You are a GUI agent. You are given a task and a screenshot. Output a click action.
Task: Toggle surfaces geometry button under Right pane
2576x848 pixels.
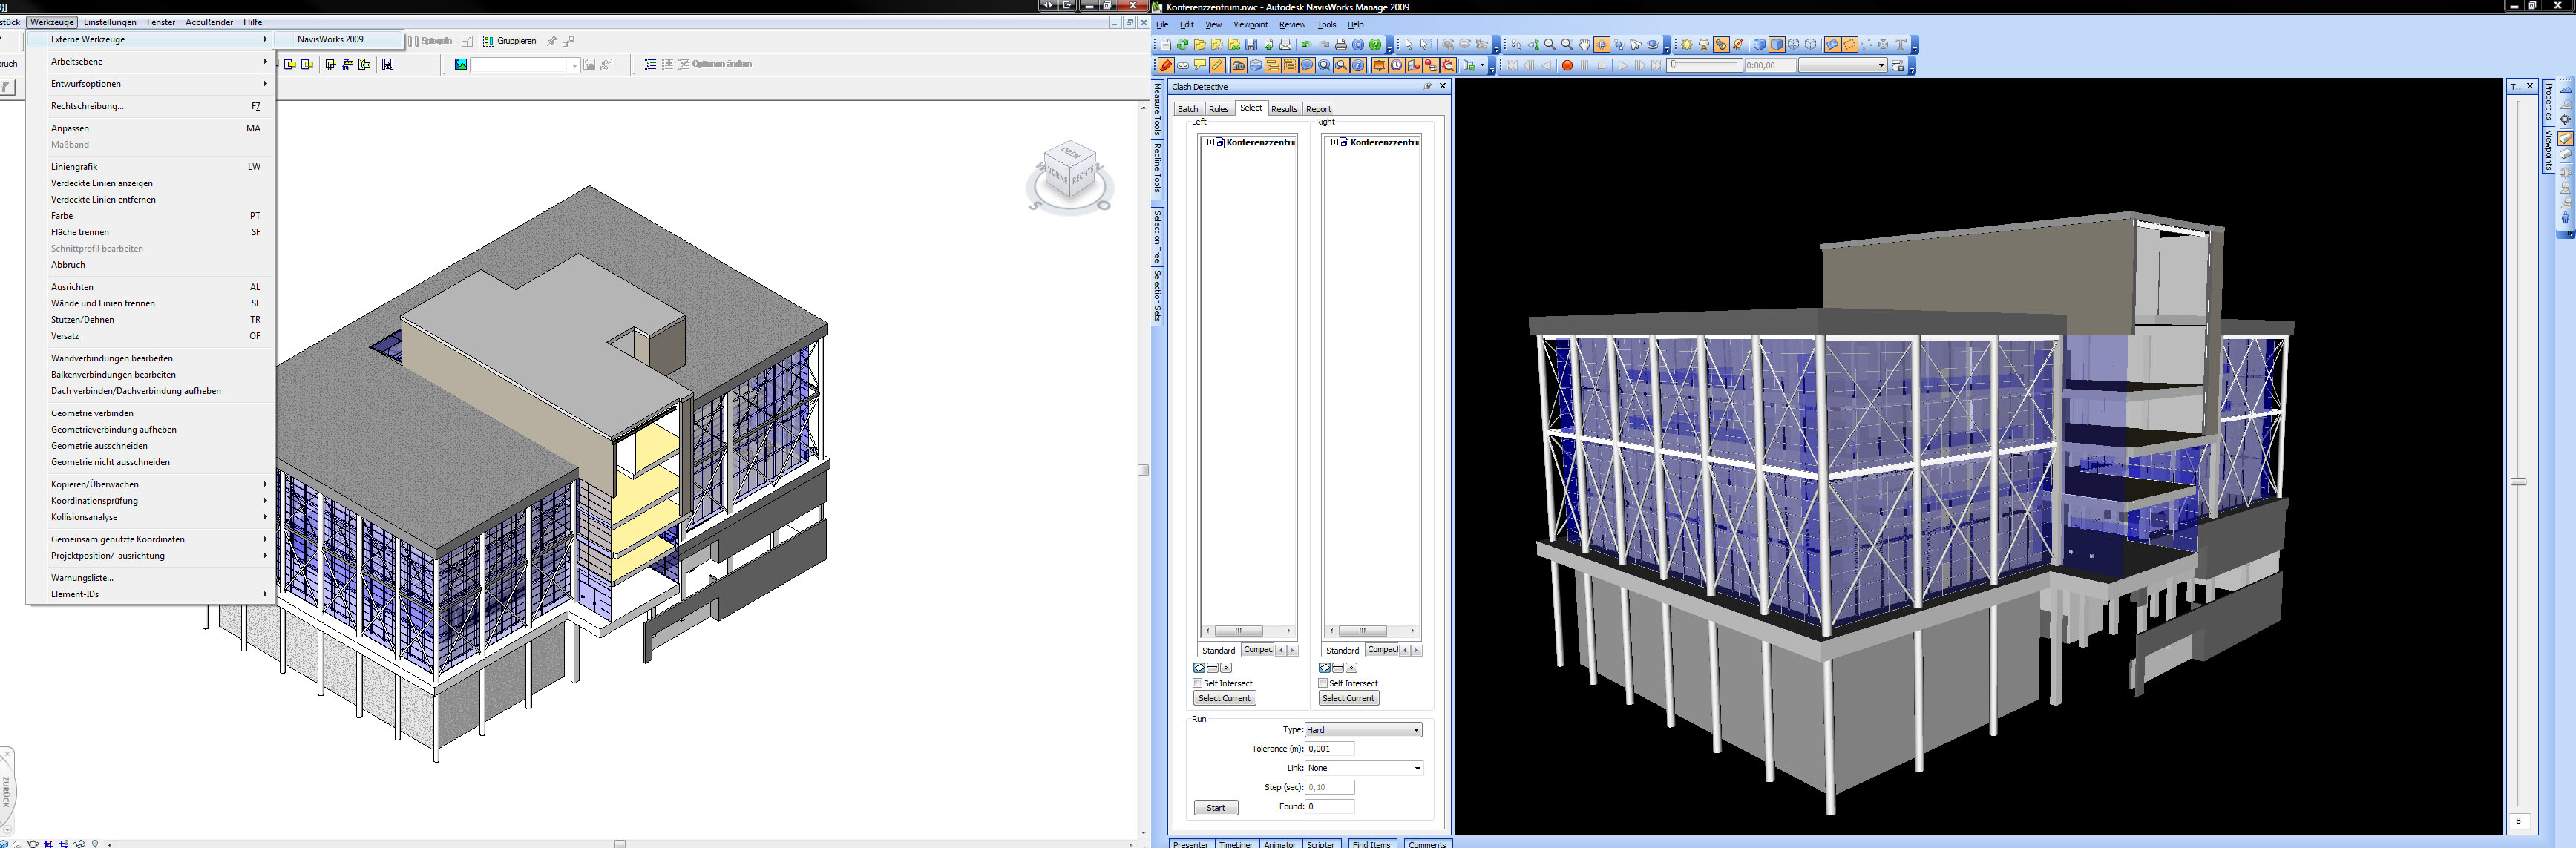coord(1324,667)
